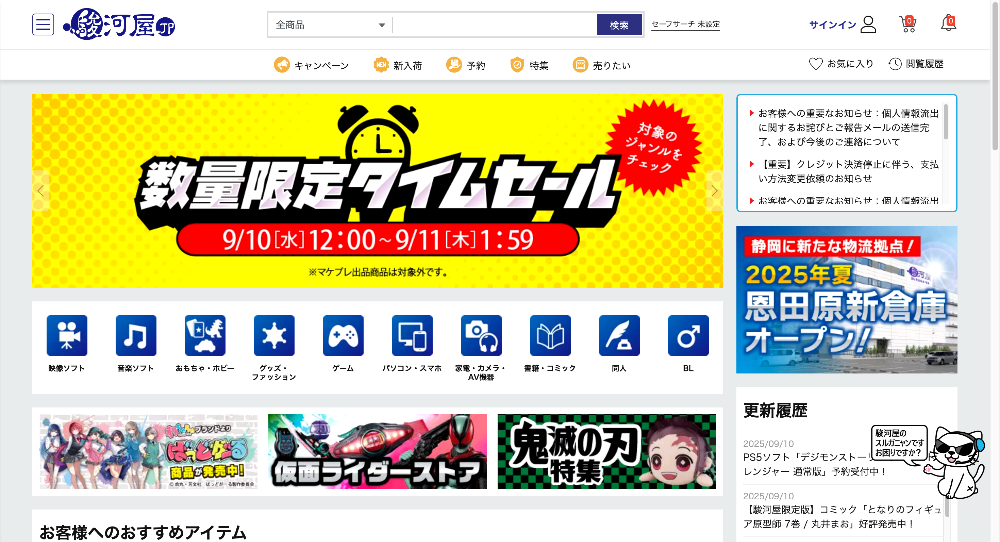Open the notifications bell icon
The height and width of the screenshot is (542, 1000).
tap(948, 24)
